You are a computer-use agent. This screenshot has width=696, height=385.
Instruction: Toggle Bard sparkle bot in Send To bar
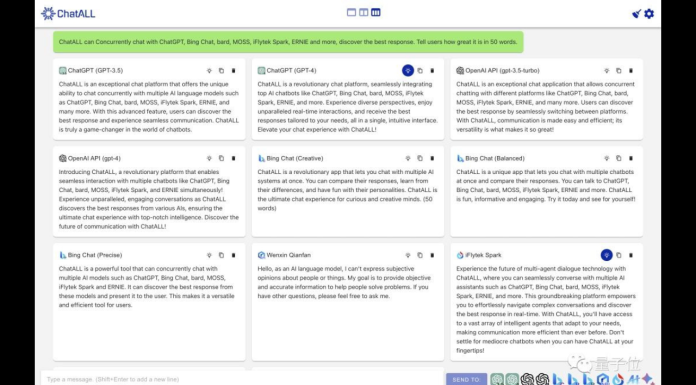click(x=649, y=379)
